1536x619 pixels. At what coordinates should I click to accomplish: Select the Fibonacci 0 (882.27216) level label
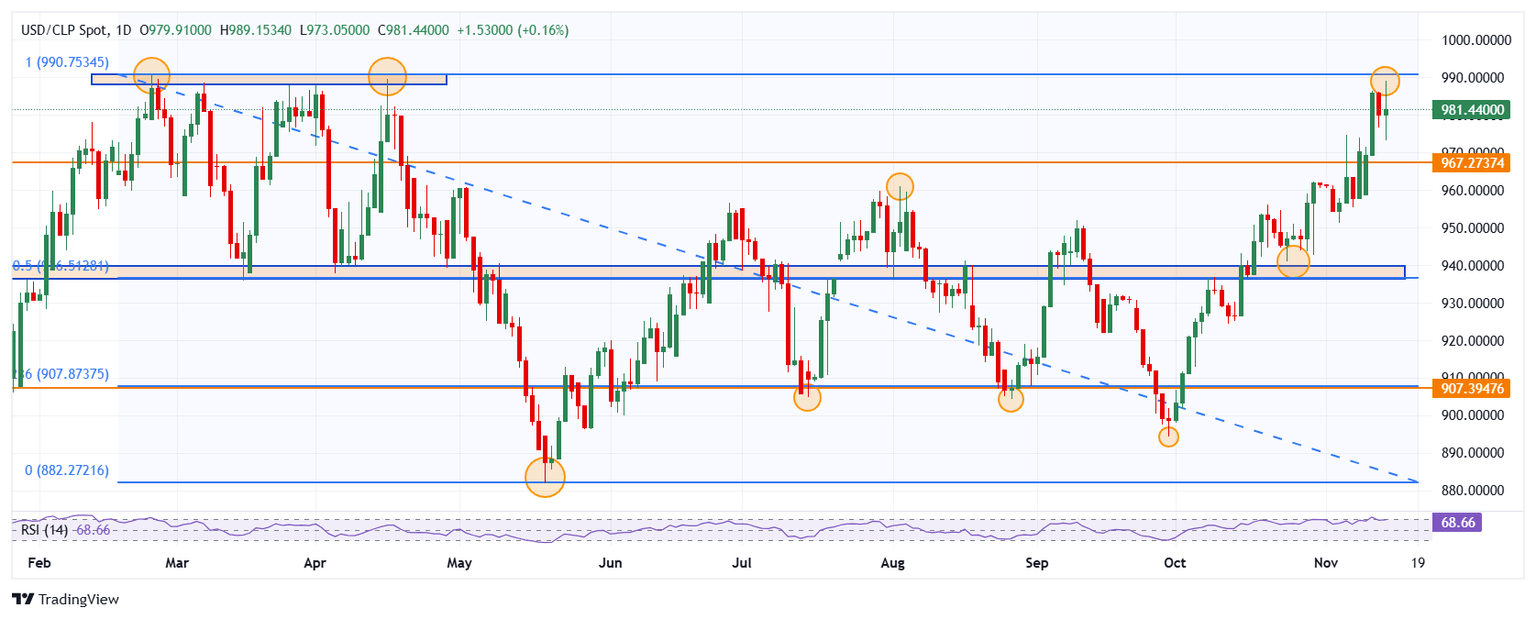click(x=65, y=470)
